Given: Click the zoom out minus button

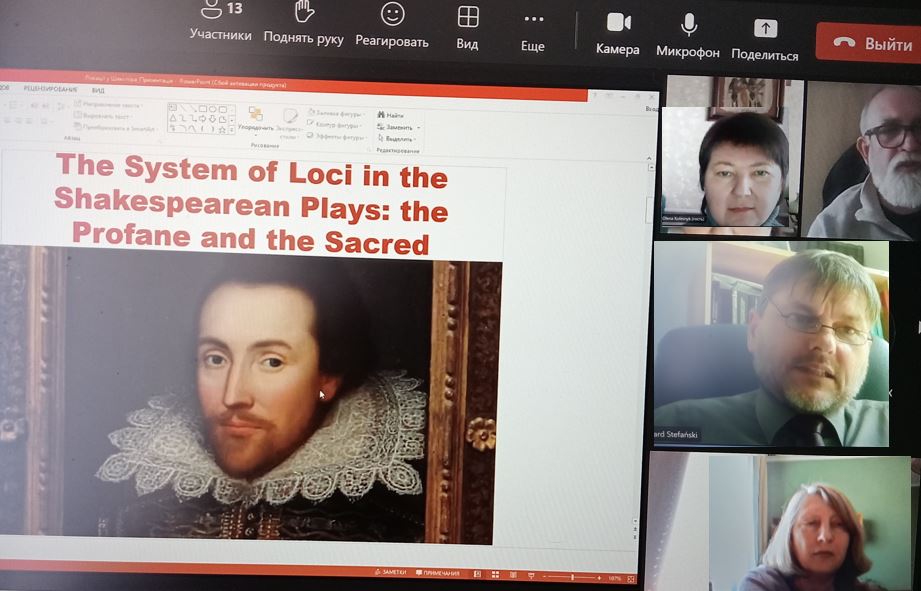Looking at the screenshot, I should [544, 577].
